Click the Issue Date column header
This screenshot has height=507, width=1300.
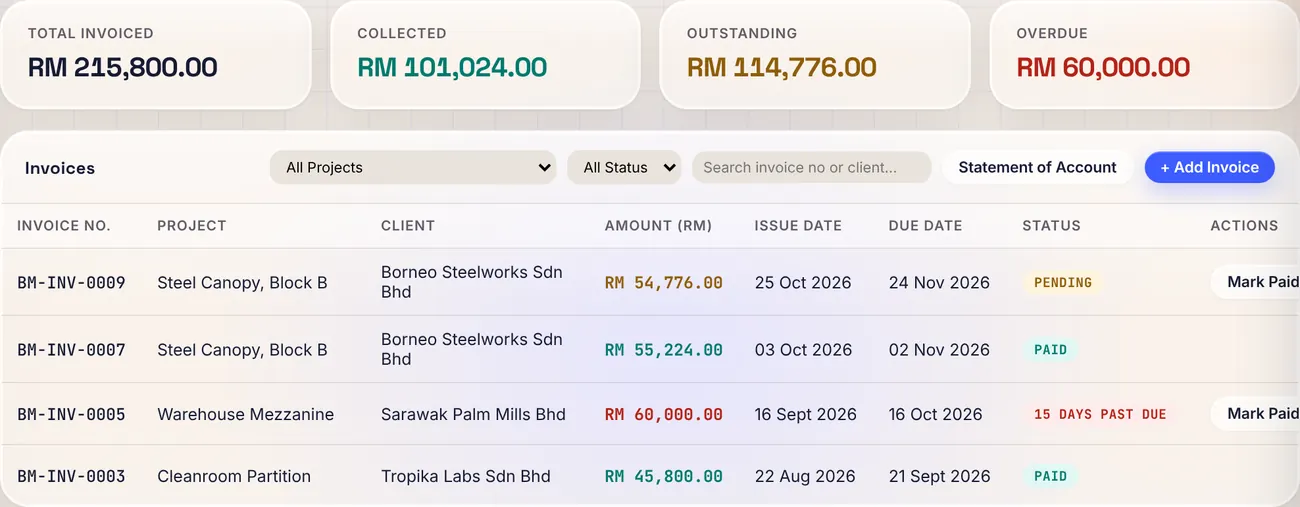pos(798,226)
